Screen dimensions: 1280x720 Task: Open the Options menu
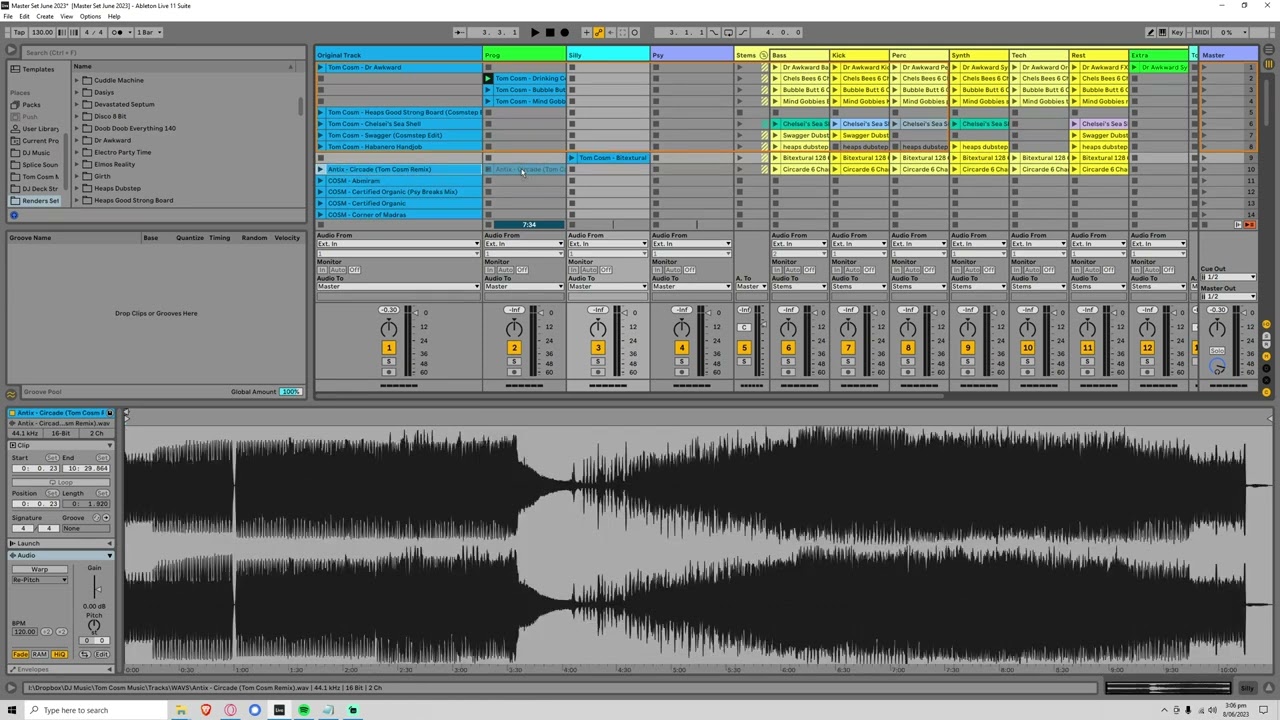(x=90, y=16)
